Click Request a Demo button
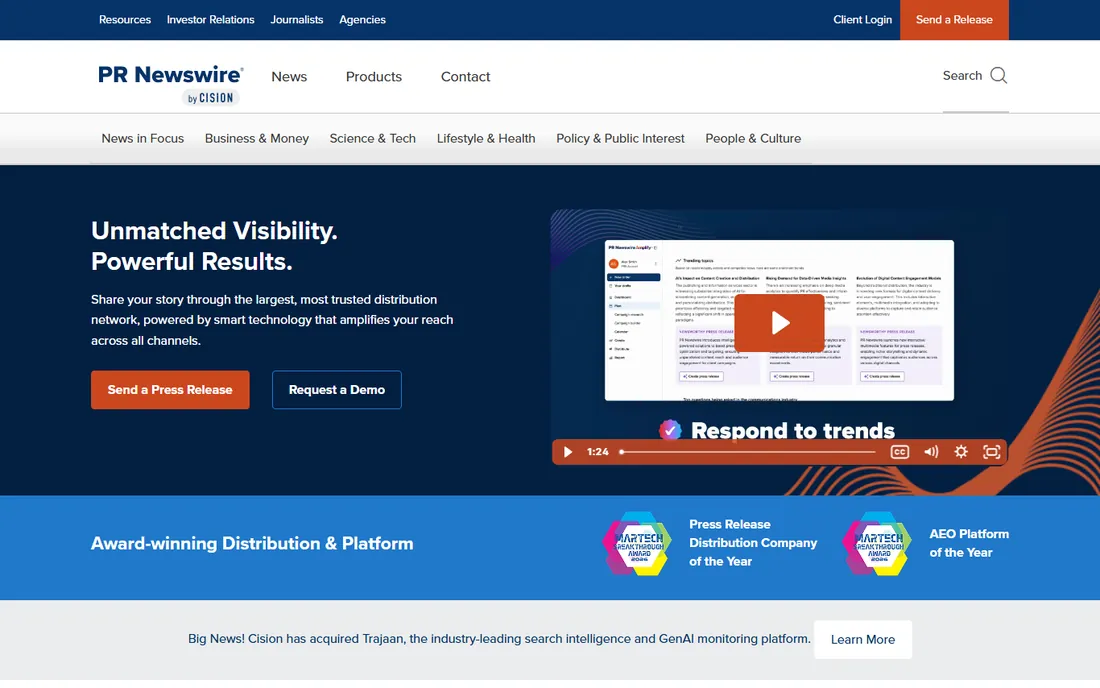The height and width of the screenshot is (688, 1100). tap(337, 389)
